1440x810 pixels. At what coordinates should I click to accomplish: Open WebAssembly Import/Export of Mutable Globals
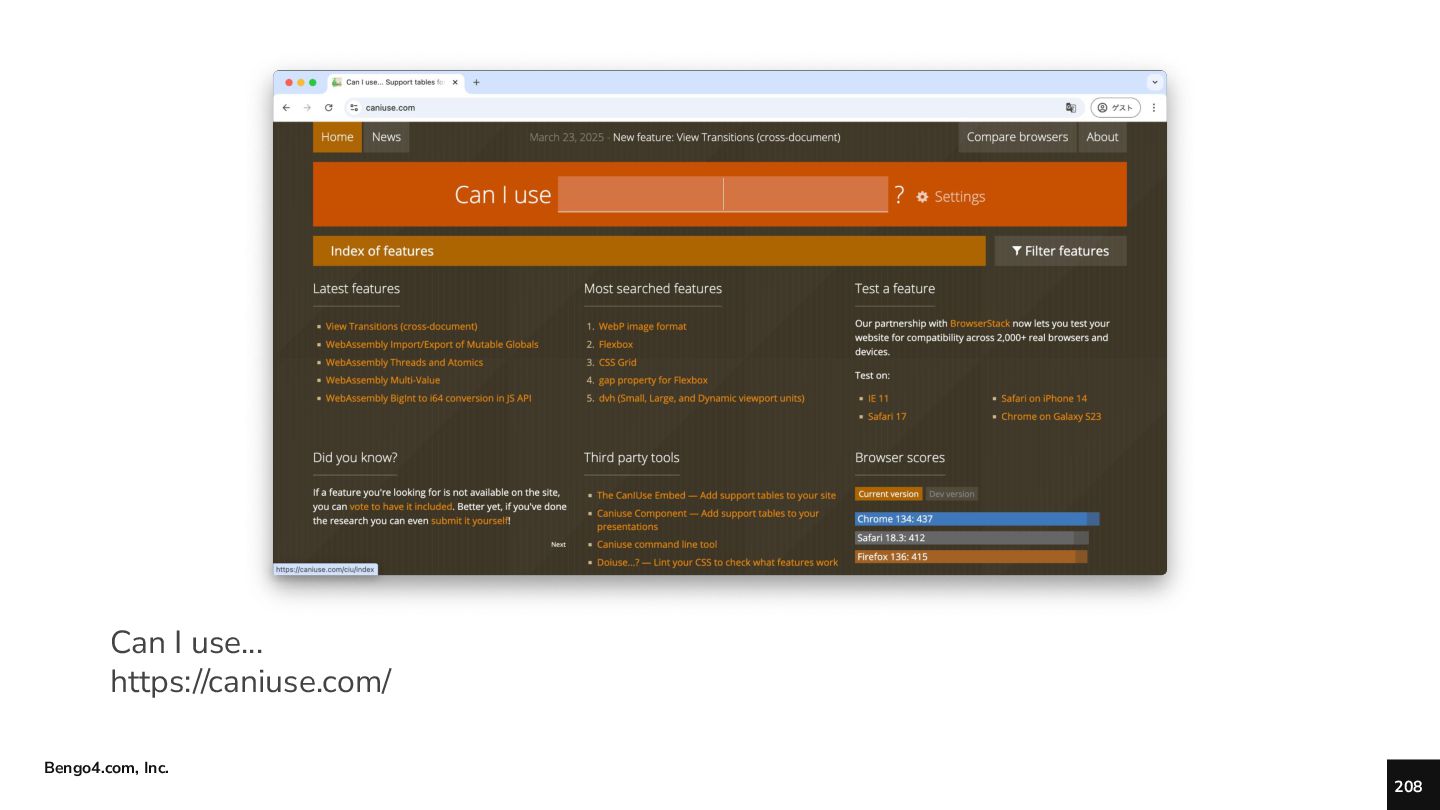click(x=432, y=344)
